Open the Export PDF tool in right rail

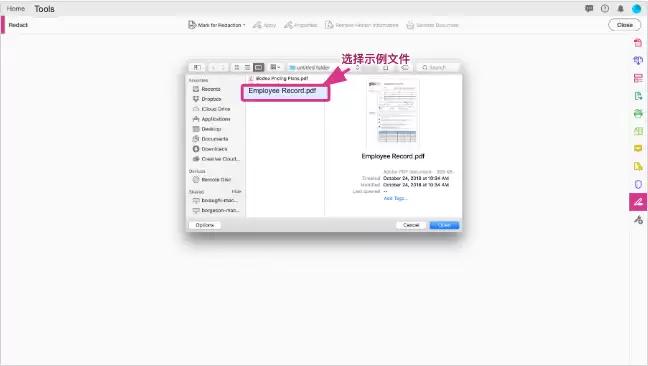638,96
